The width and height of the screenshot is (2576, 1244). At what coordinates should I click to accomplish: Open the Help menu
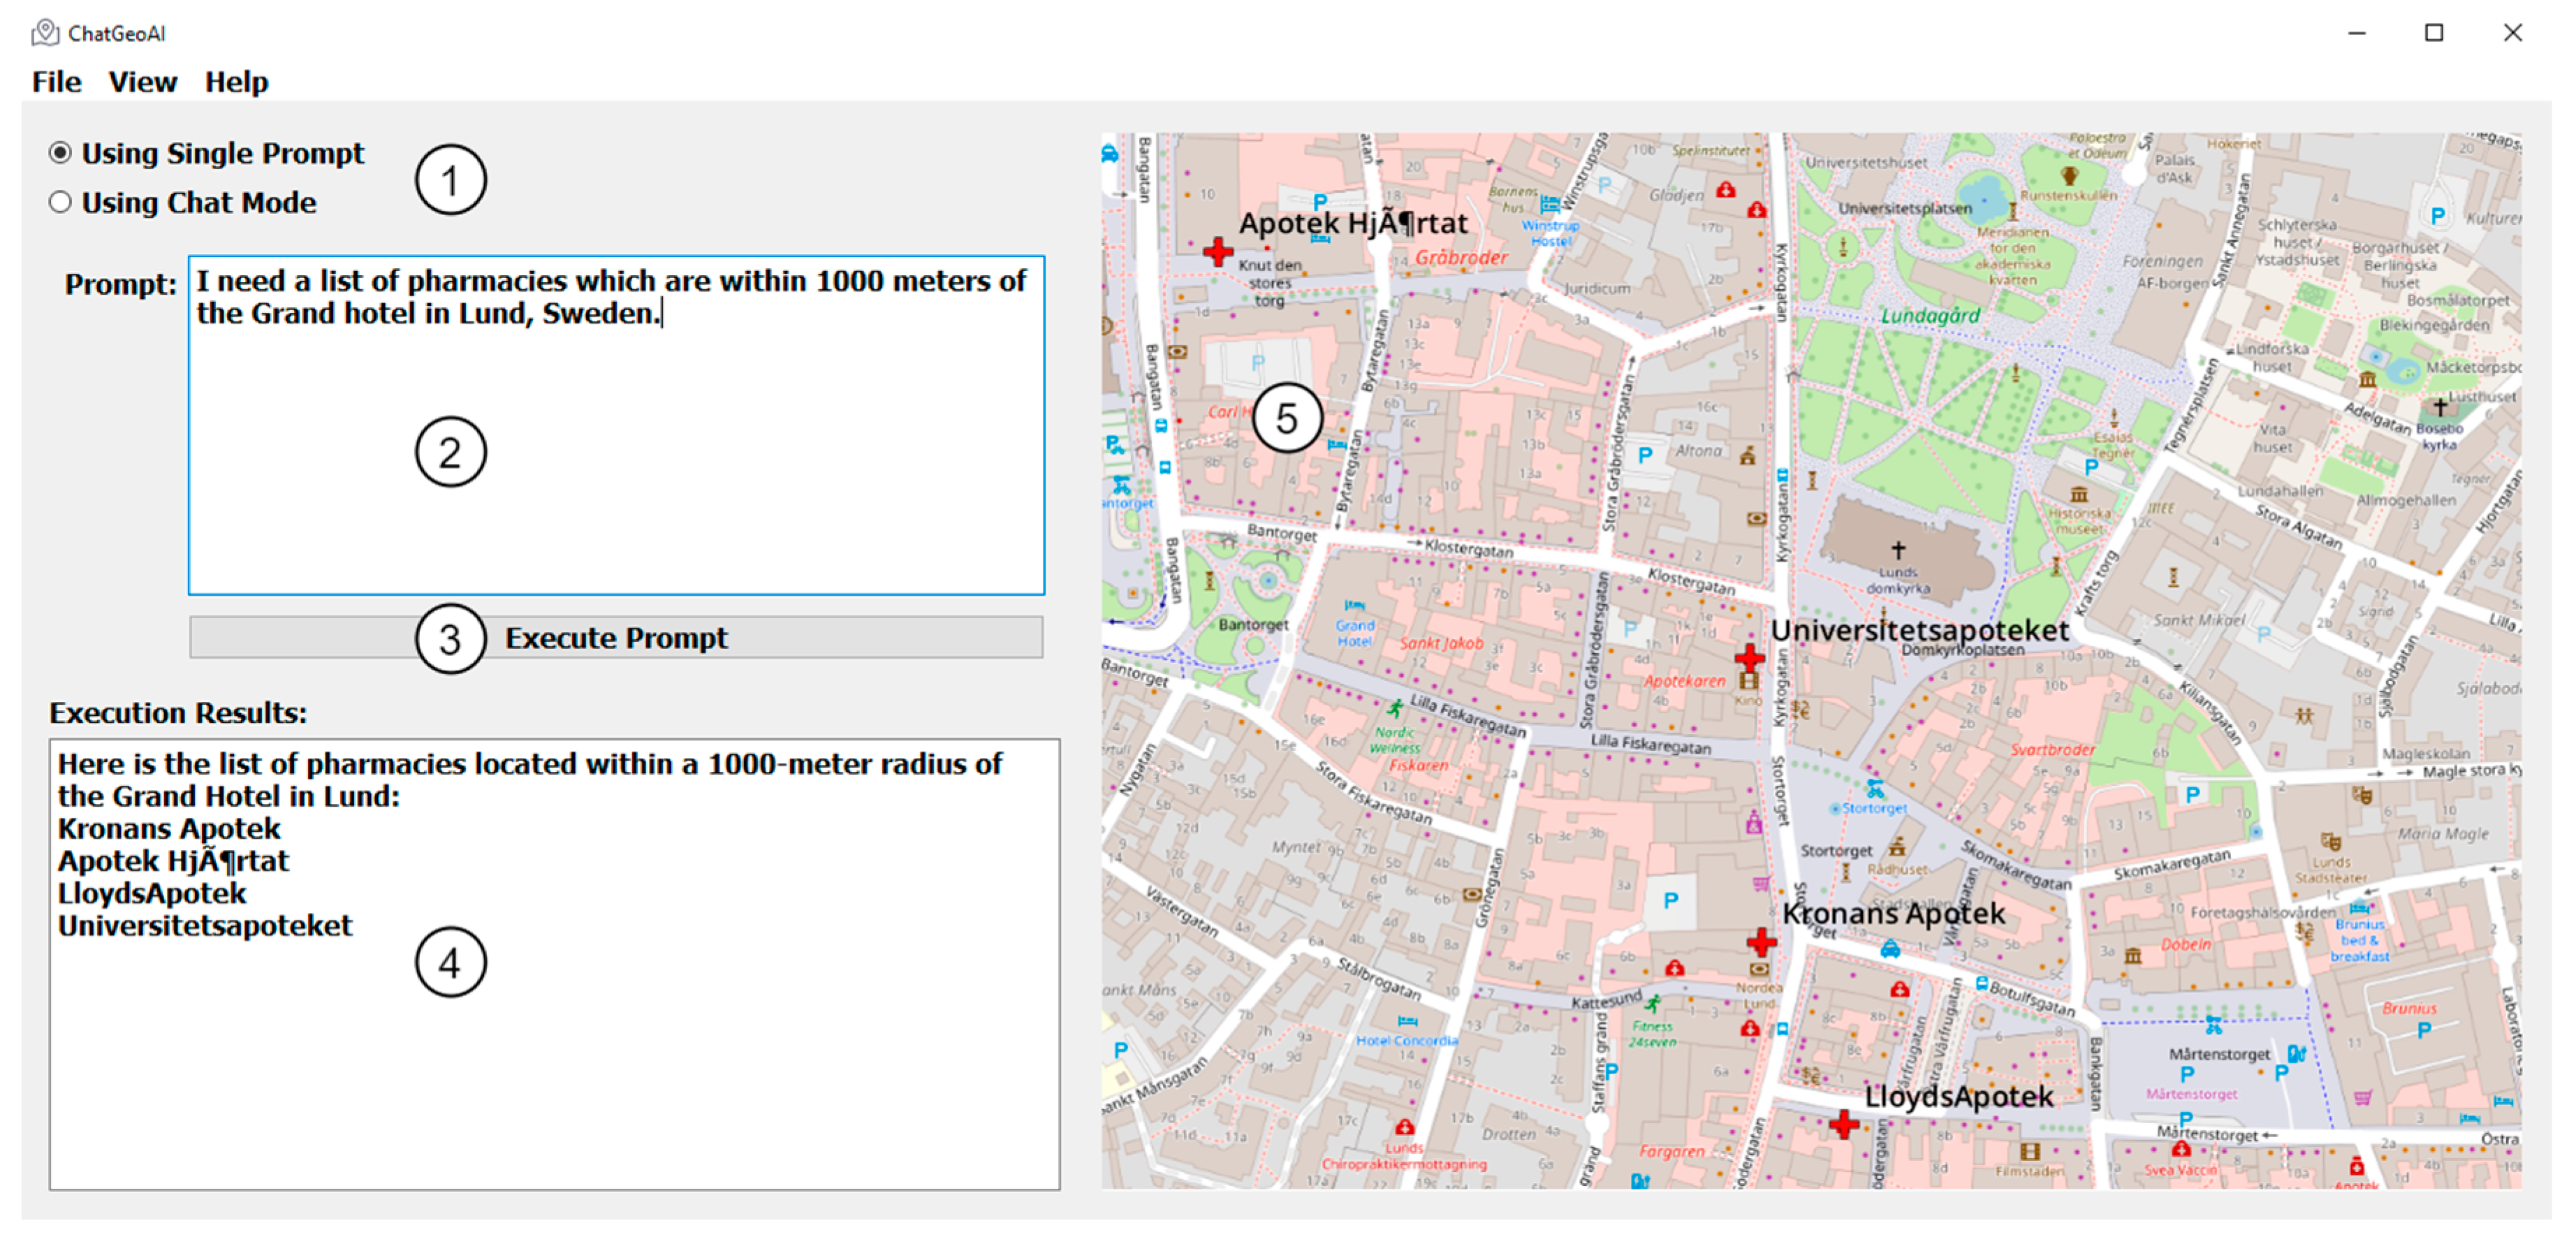[236, 82]
